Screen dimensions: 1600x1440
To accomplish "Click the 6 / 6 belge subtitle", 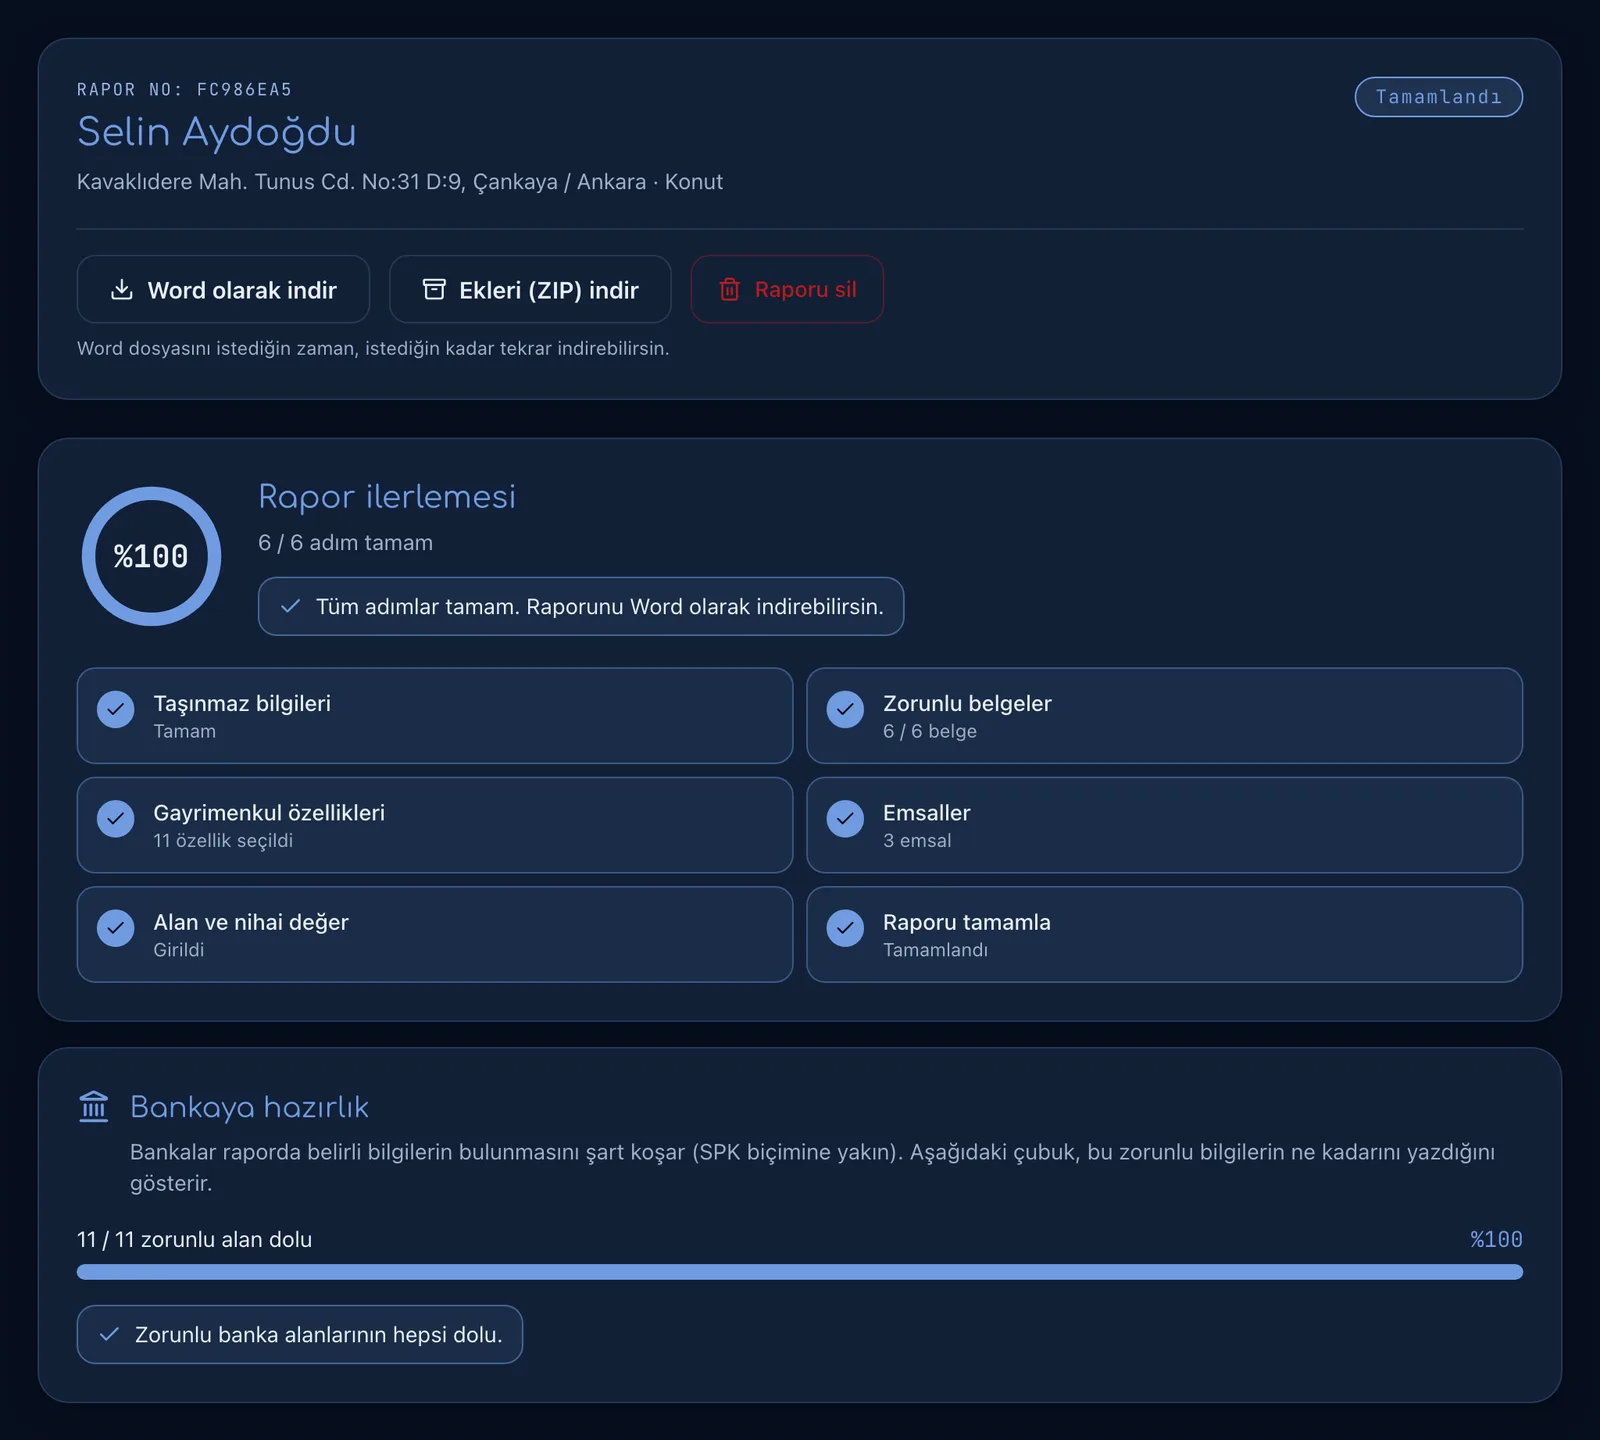I will click(x=930, y=732).
